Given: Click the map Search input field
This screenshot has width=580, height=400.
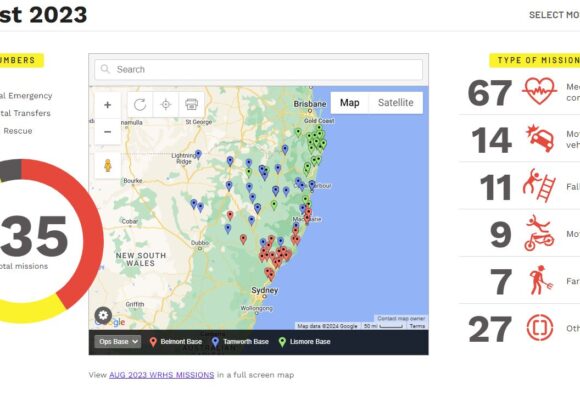Looking at the screenshot, I should coord(258,70).
